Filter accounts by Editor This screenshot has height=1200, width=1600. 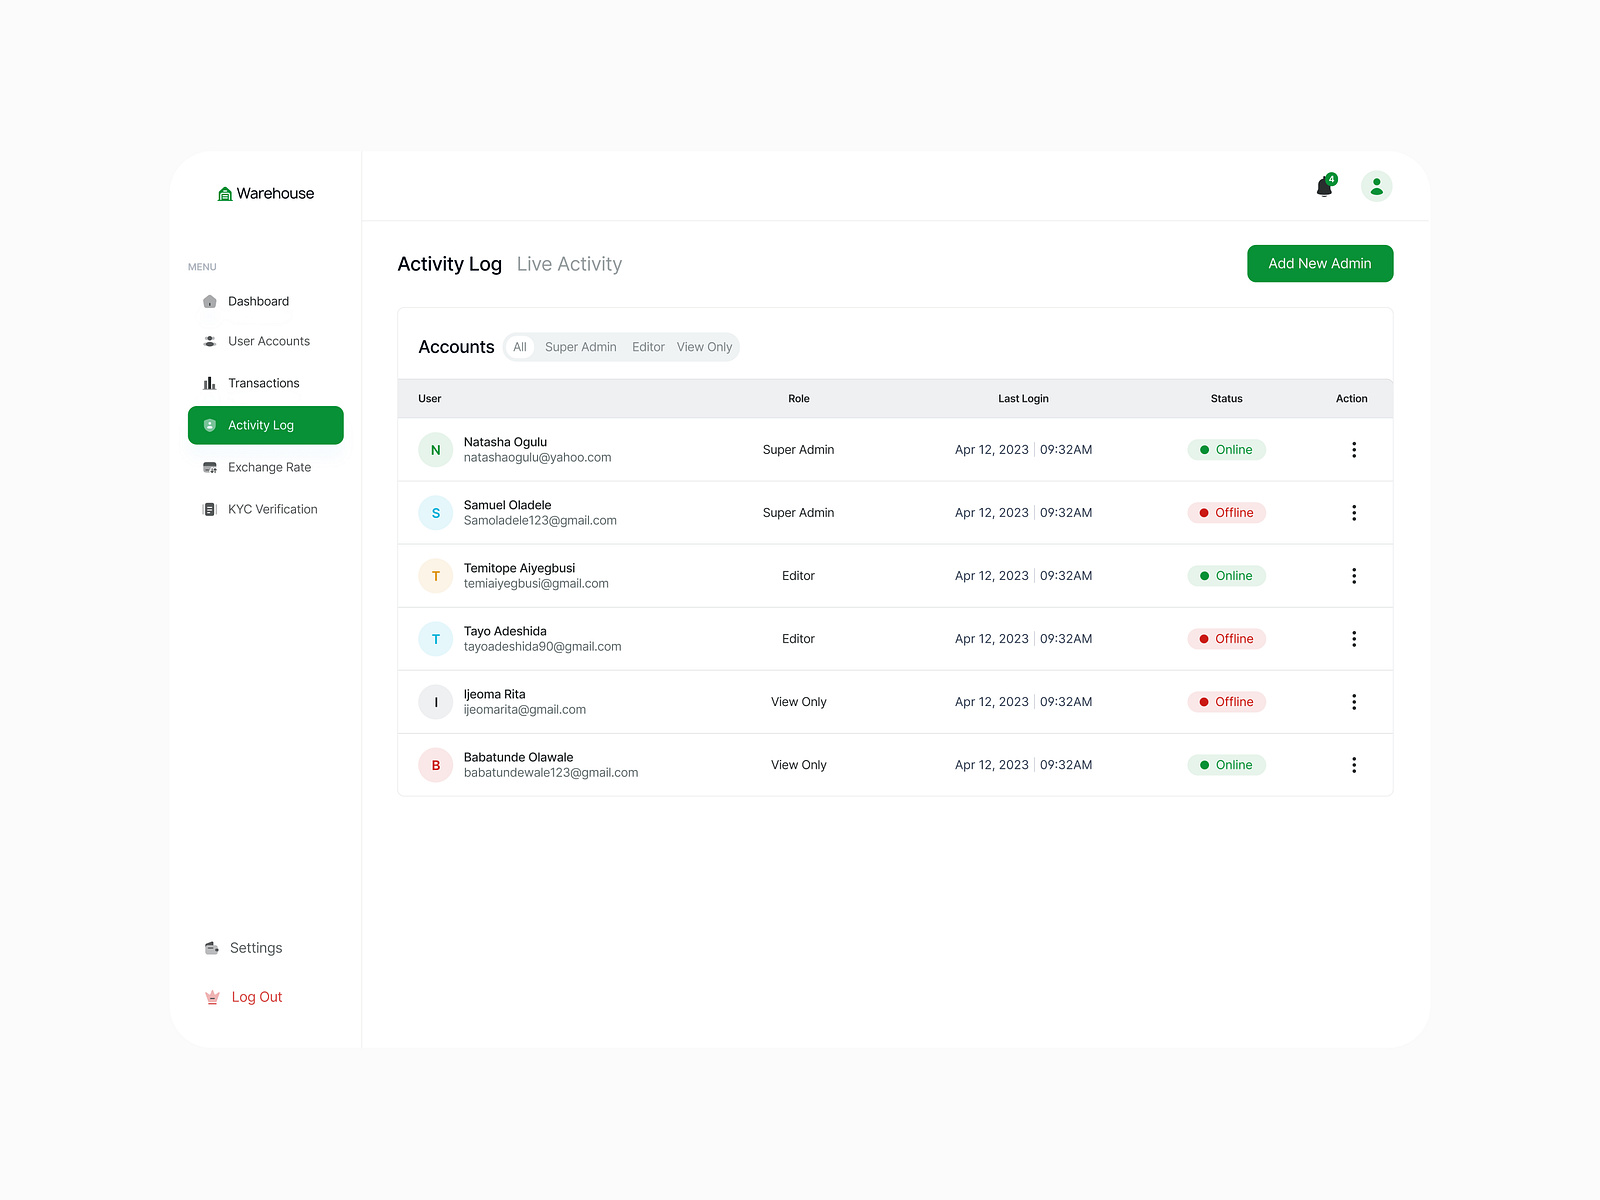point(648,347)
